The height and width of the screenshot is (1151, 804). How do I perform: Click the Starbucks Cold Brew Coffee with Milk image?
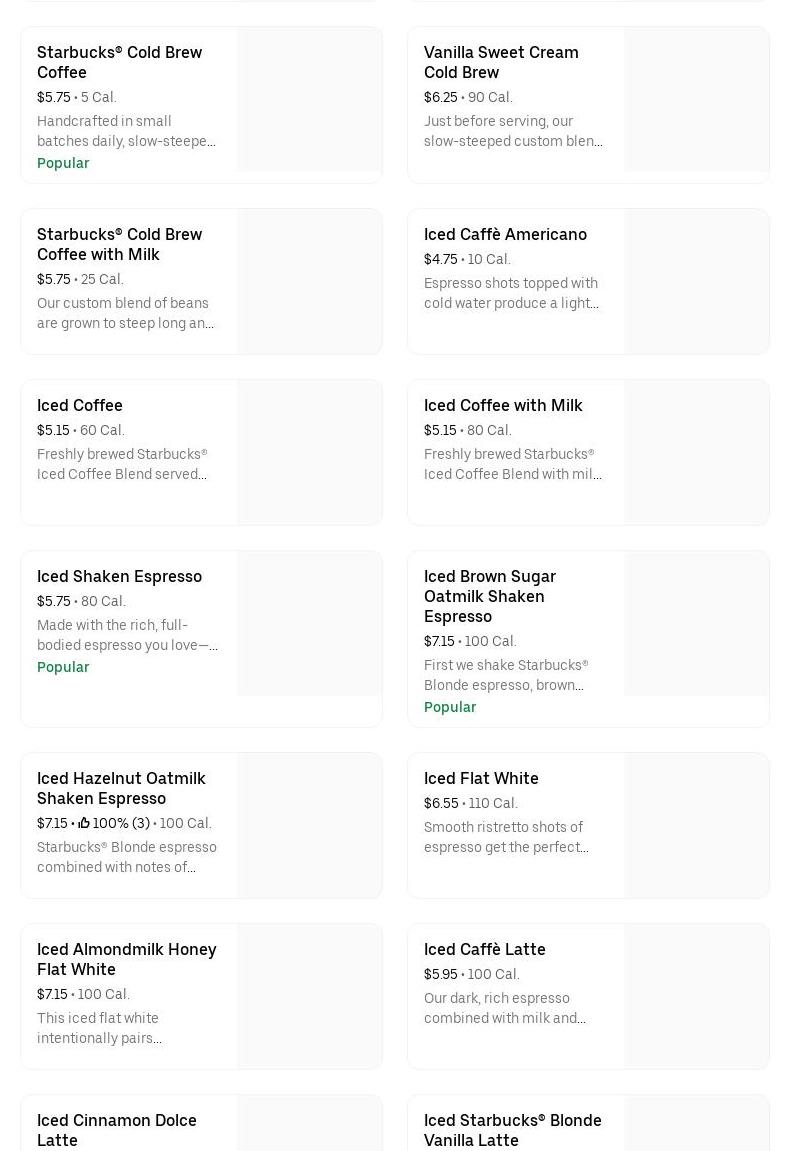310,281
